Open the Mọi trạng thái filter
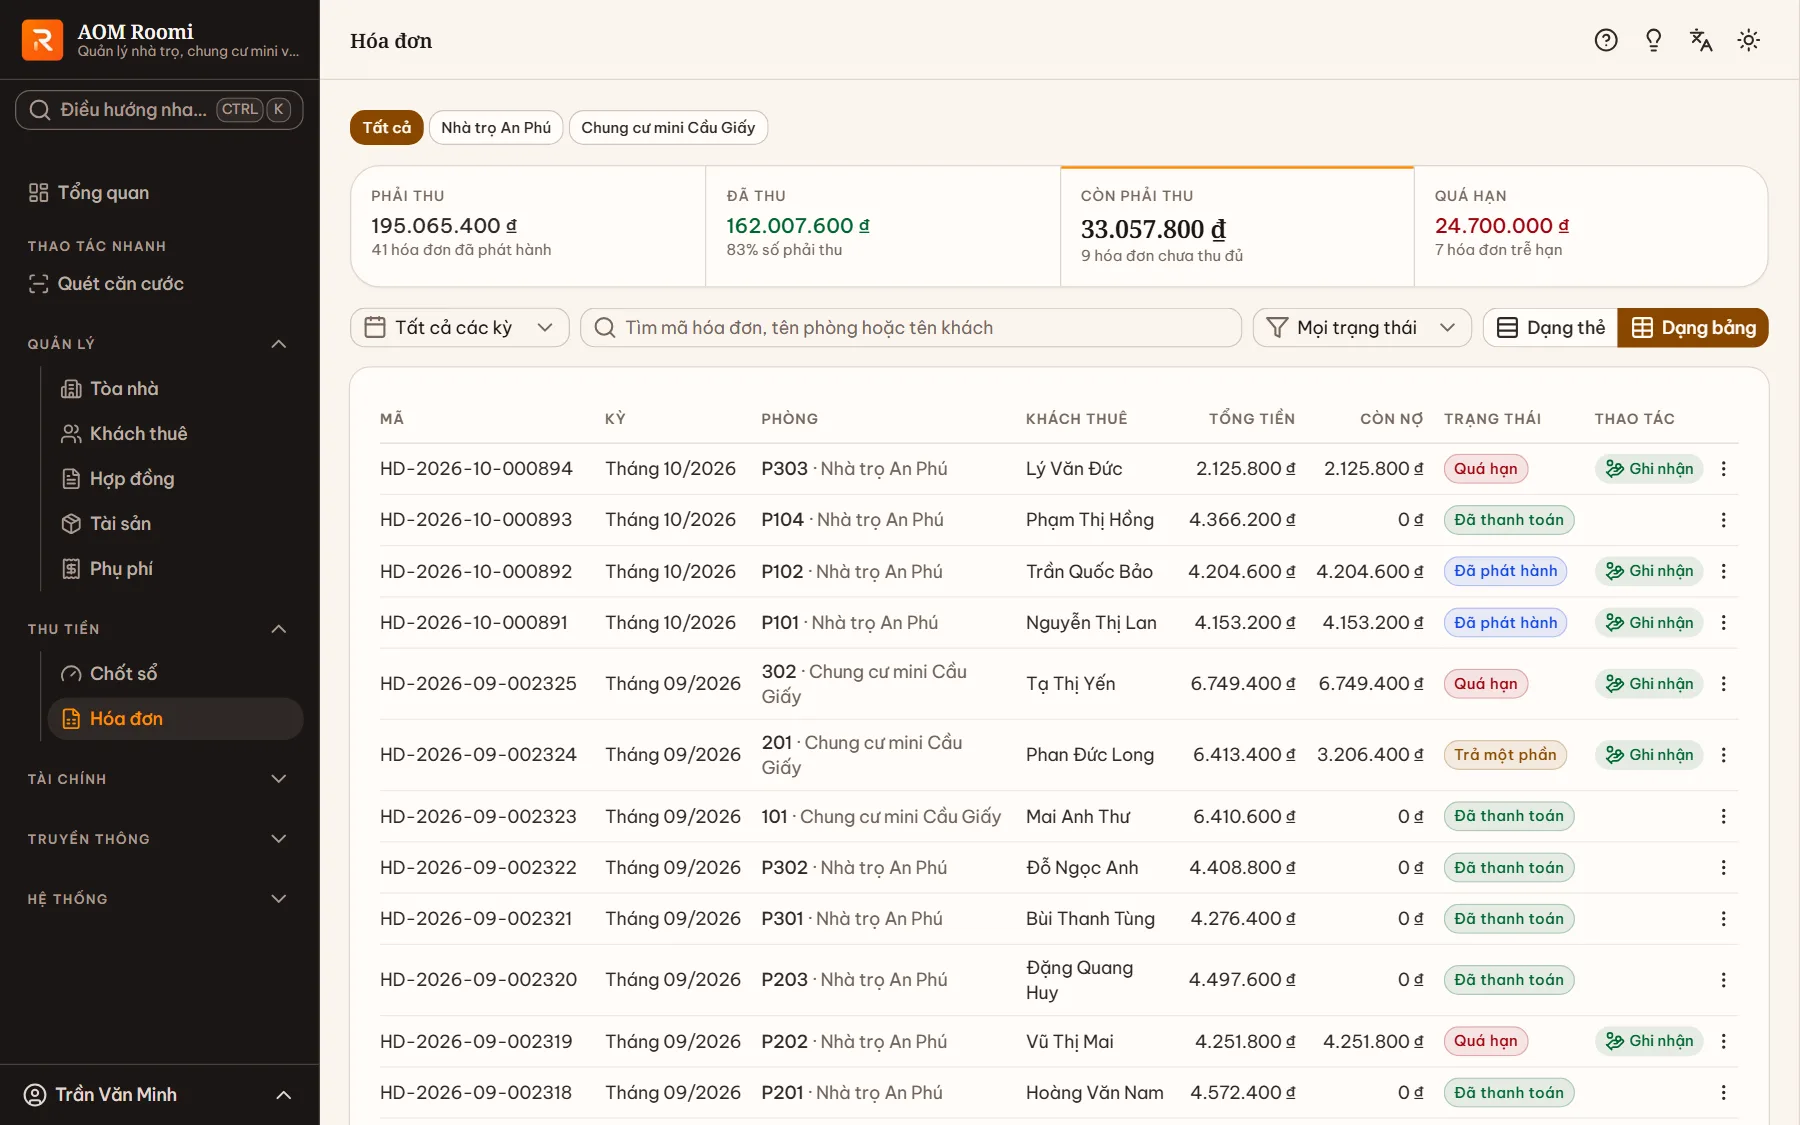Screen dimensions: 1800x1125 tap(1362, 328)
